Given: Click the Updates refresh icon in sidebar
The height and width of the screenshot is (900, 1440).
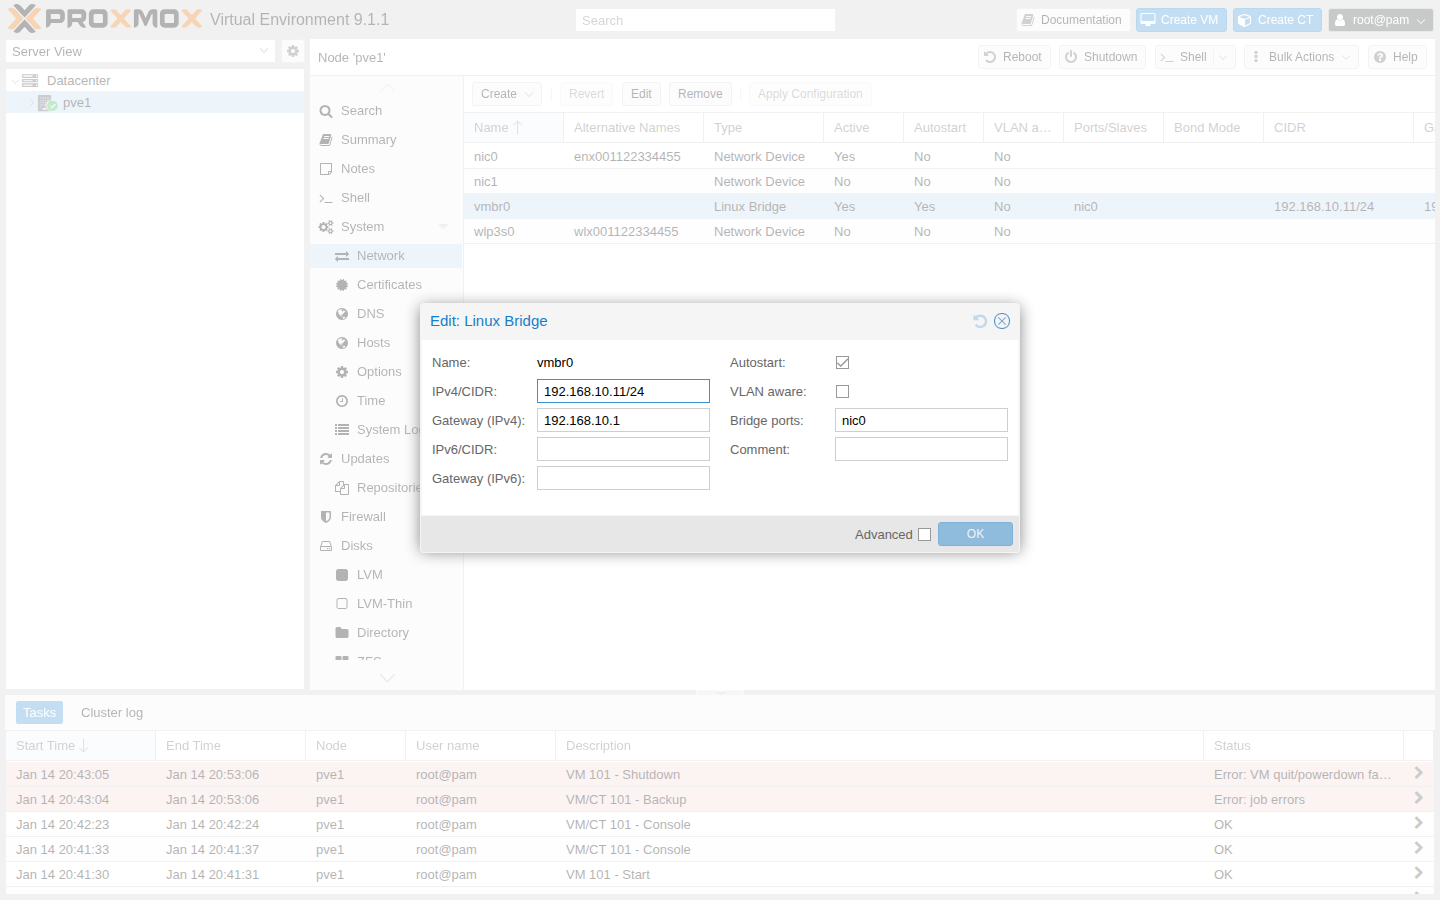Looking at the screenshot, I should click(x=326, y=459).
